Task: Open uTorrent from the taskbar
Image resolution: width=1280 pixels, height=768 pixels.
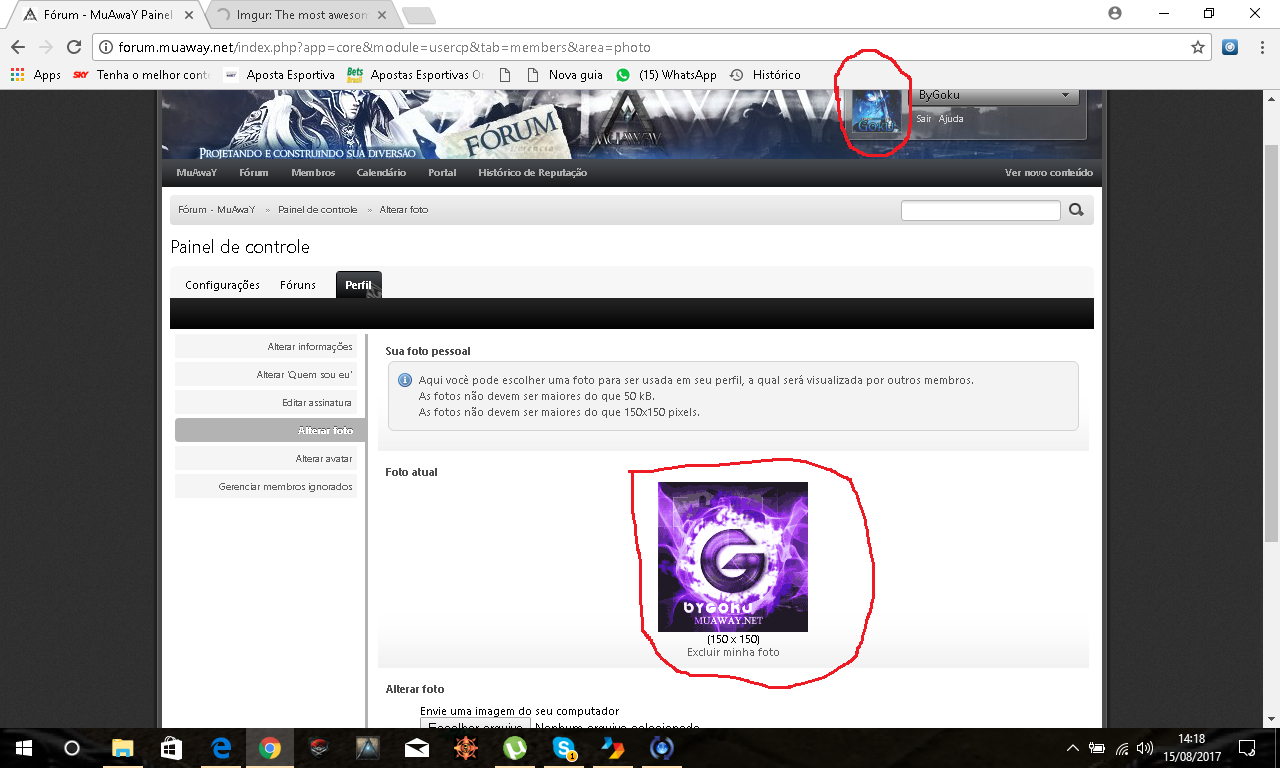Action: tap(515, 748)
